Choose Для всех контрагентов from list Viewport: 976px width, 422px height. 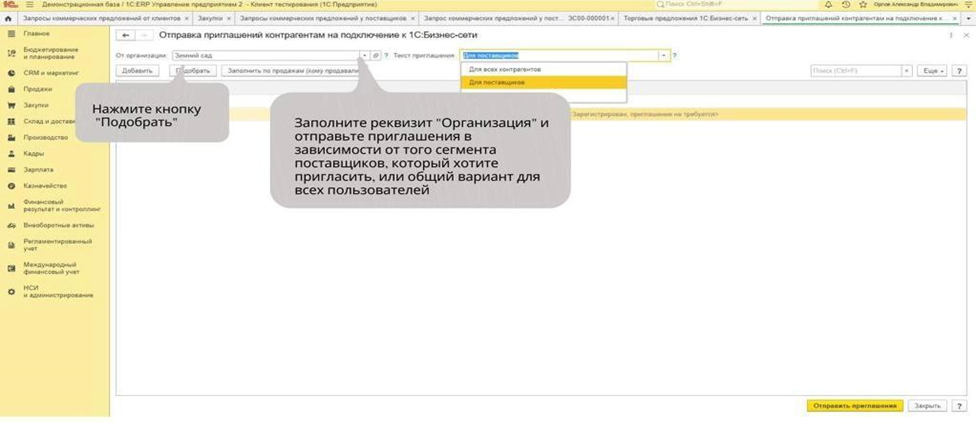[x=543, y=69]
